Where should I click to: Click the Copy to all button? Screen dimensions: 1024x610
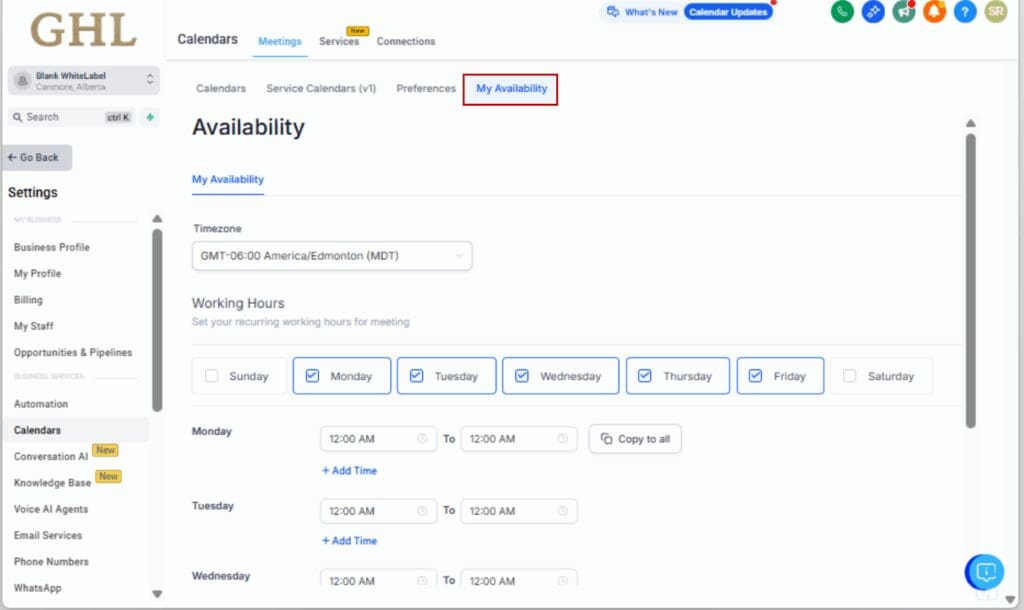[635, 438]
